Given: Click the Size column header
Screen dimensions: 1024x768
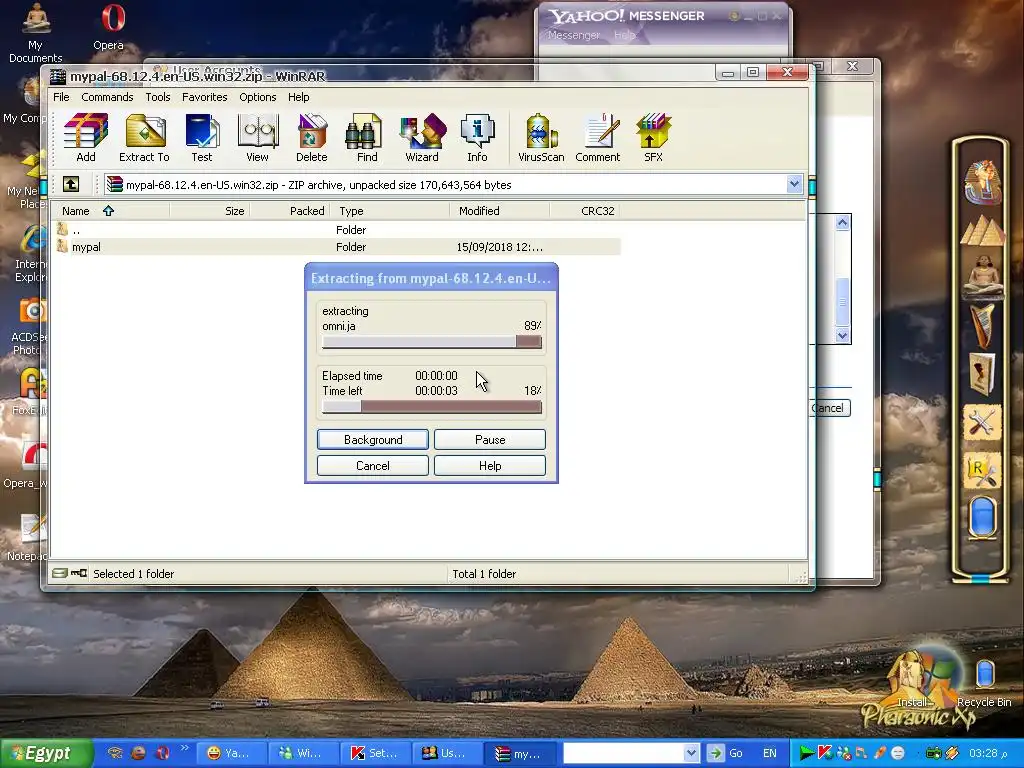Looking at the screenshot, I should pyautogui.click(x=210, y=211).
